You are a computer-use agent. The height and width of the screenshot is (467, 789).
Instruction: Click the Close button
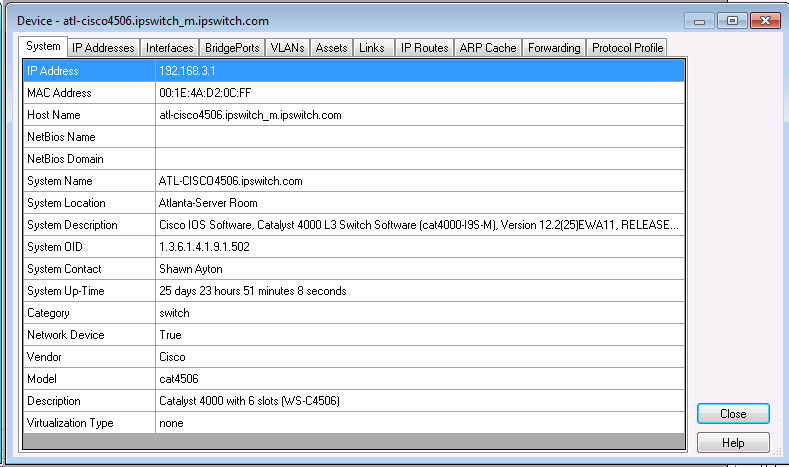[733, 414]
